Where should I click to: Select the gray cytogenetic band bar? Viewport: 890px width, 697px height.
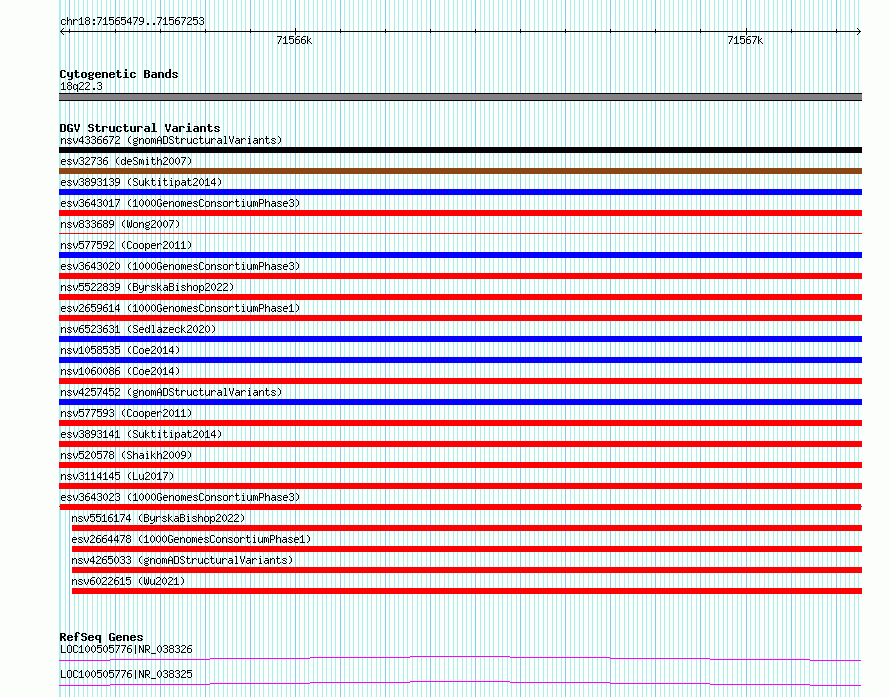[x=460, y=97]
